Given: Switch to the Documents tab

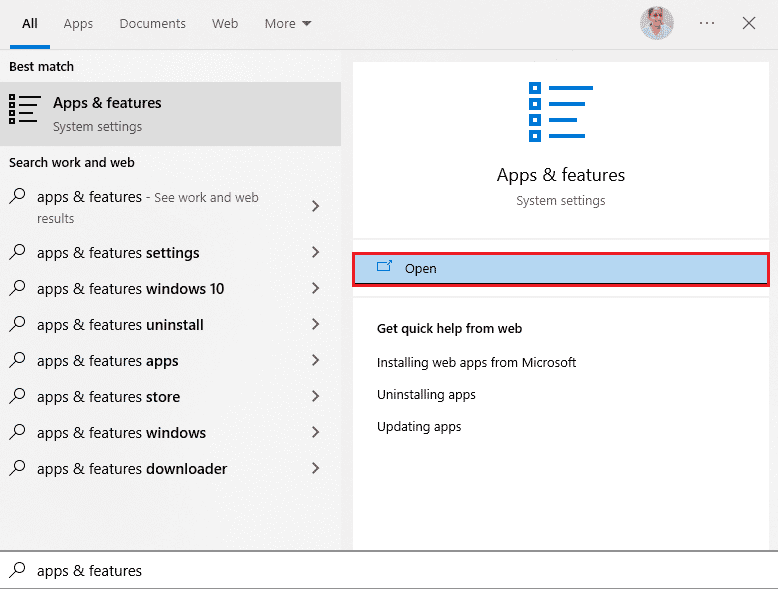Looking at the screenshot, I should pyautogui.click(x=152, y=23).
